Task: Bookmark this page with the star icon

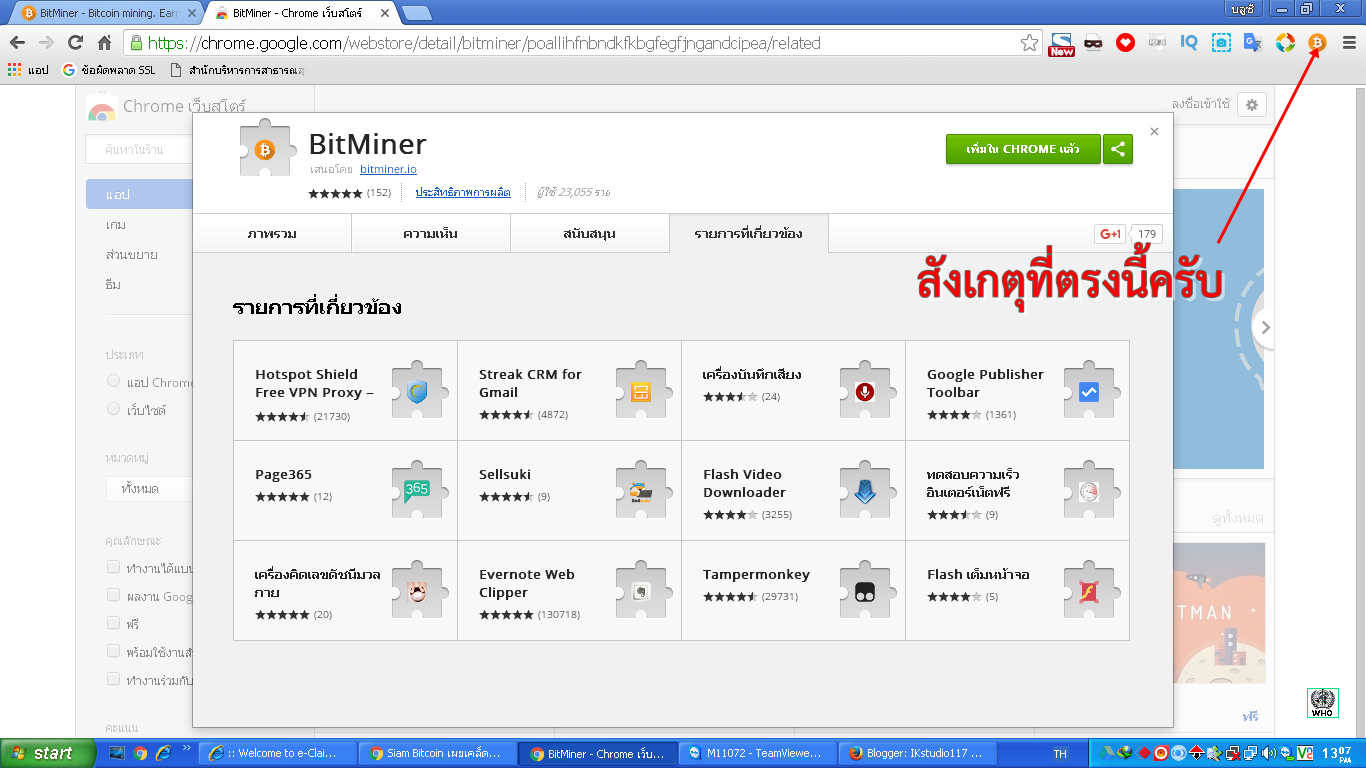Action: (x=1029, y=43)
